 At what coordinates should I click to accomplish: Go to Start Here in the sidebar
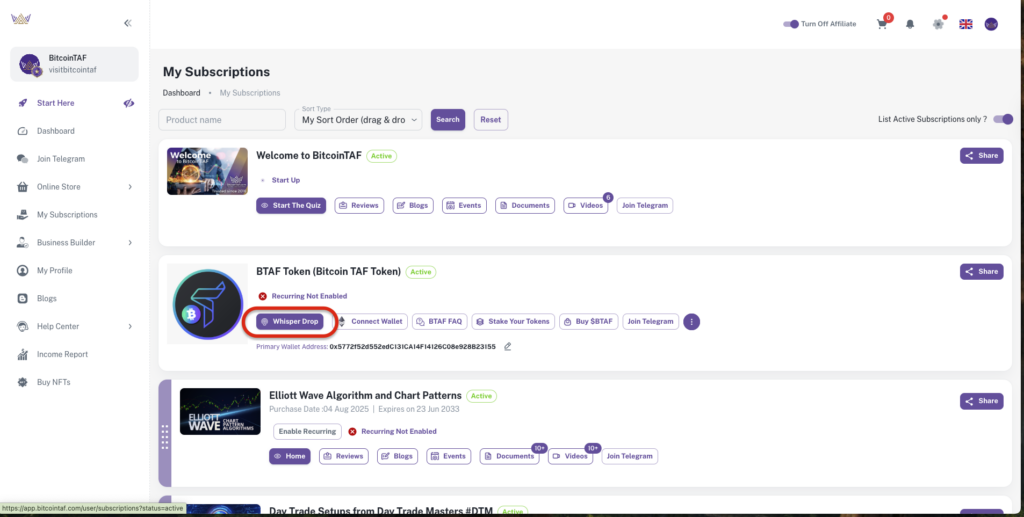[56, 103]
